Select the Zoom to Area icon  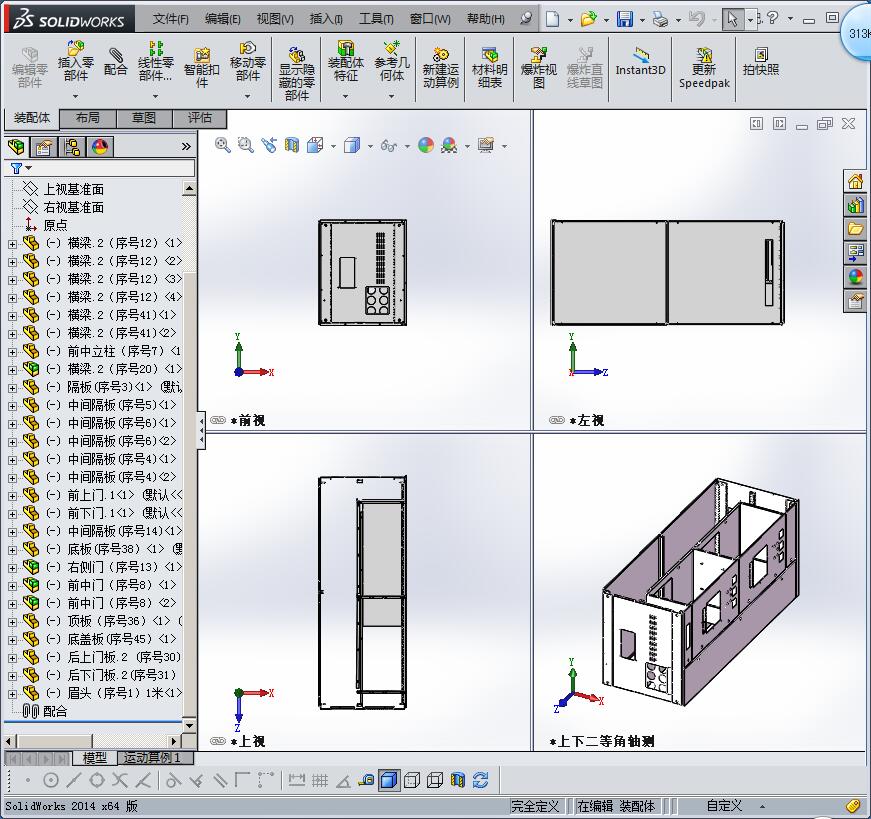[246, 145]
